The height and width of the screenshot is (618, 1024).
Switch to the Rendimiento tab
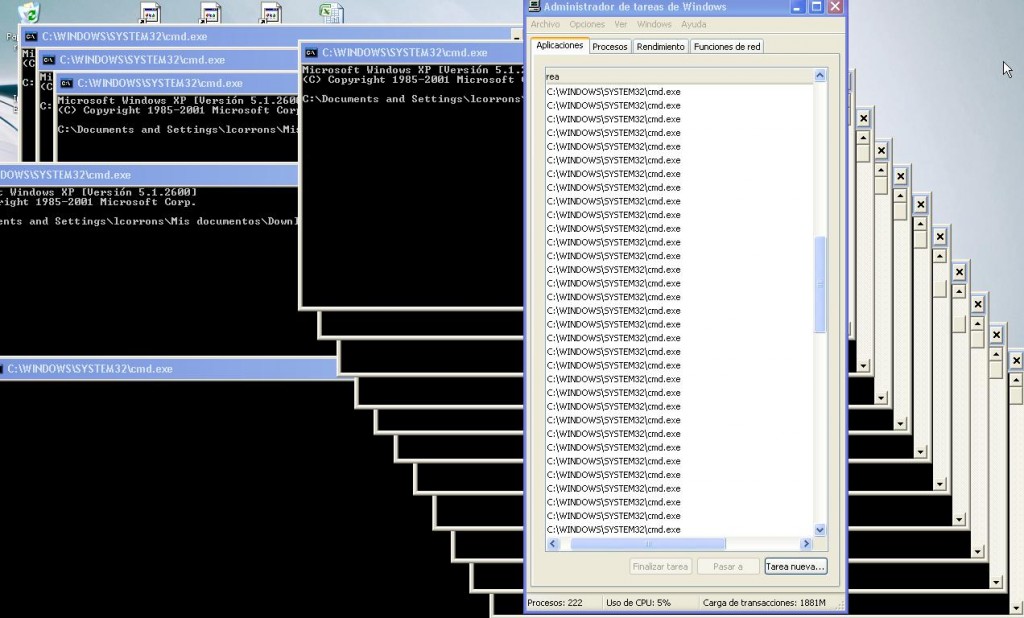[x=660, y=46]
